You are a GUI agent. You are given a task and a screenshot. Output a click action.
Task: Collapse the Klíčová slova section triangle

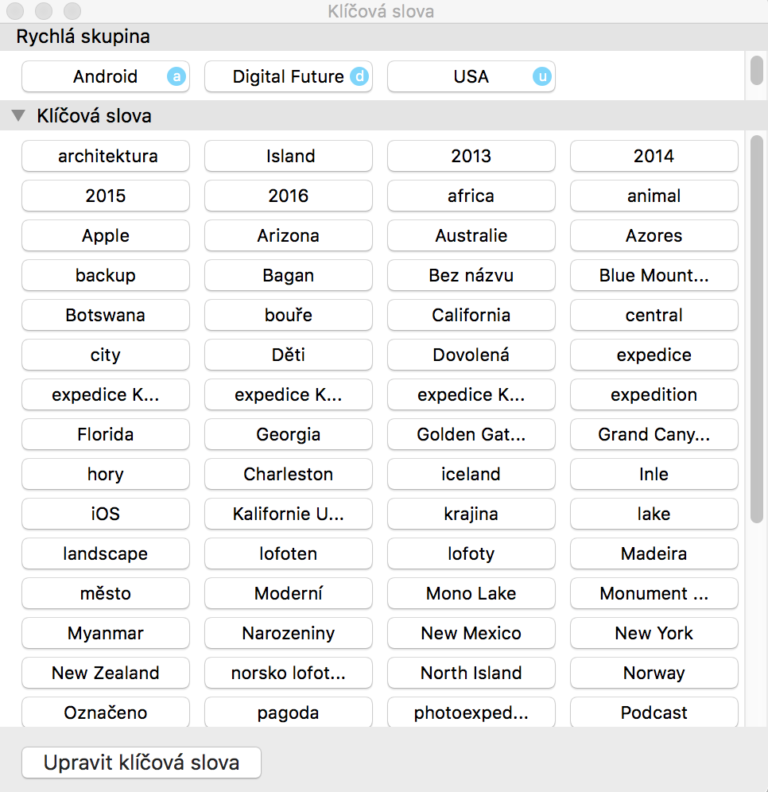(x=18, y=116)
